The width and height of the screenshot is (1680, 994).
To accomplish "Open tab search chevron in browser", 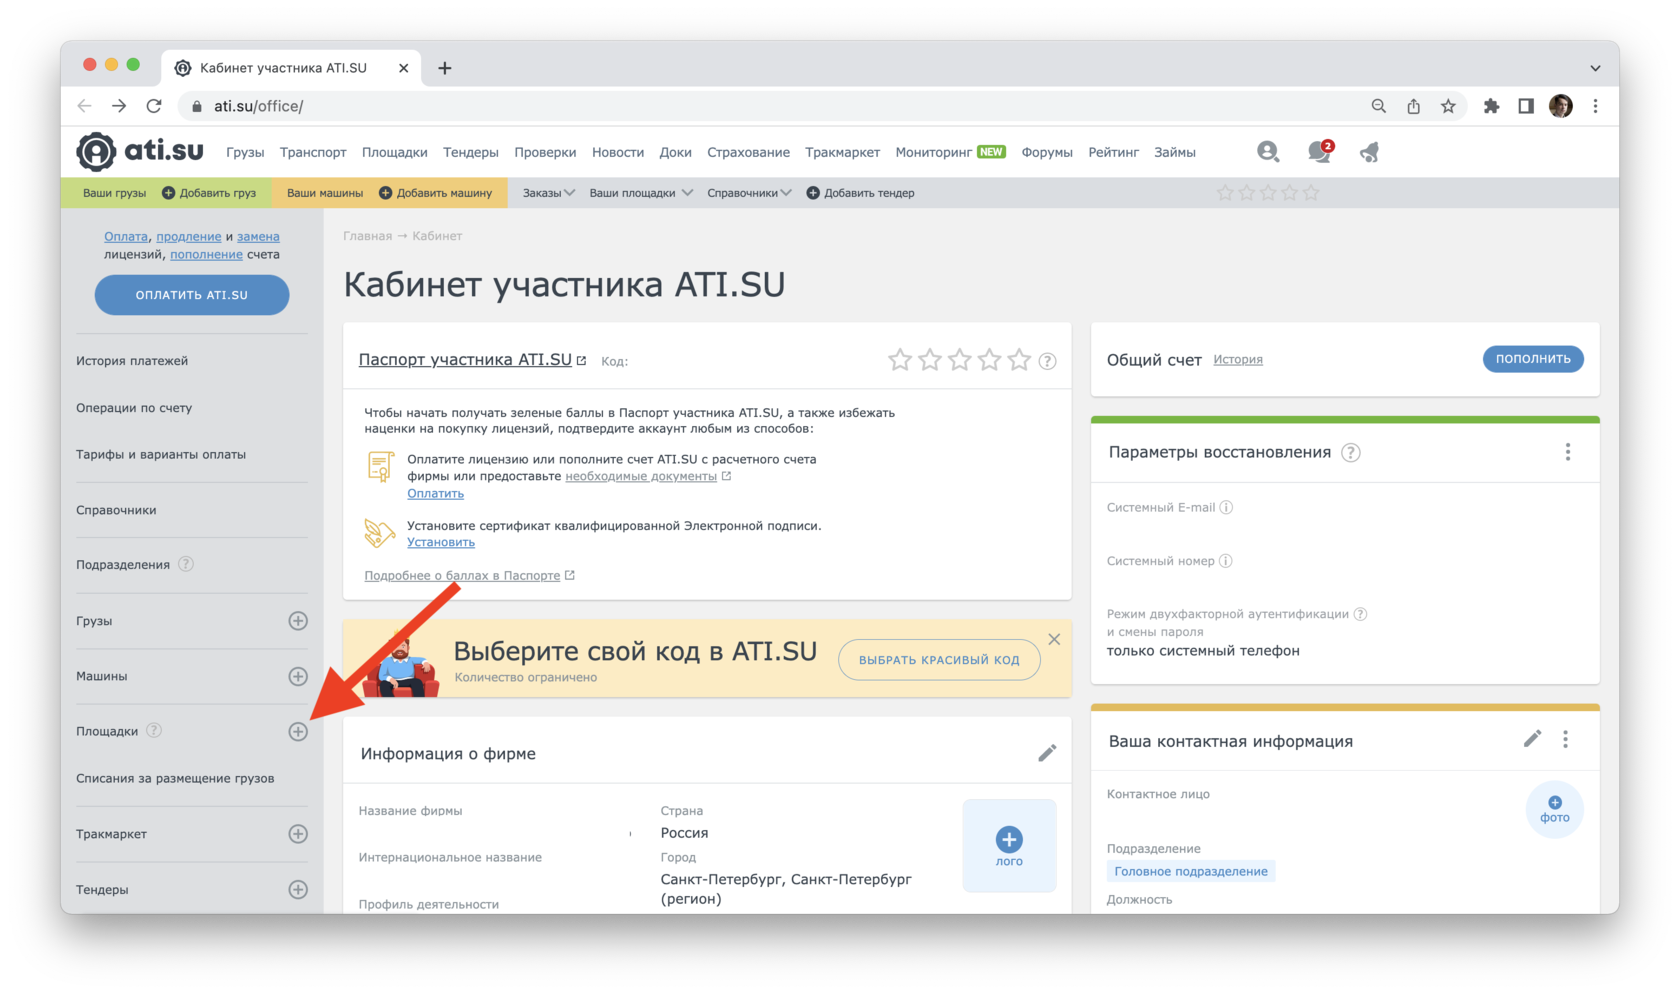I will click(x=1595, y=68).
